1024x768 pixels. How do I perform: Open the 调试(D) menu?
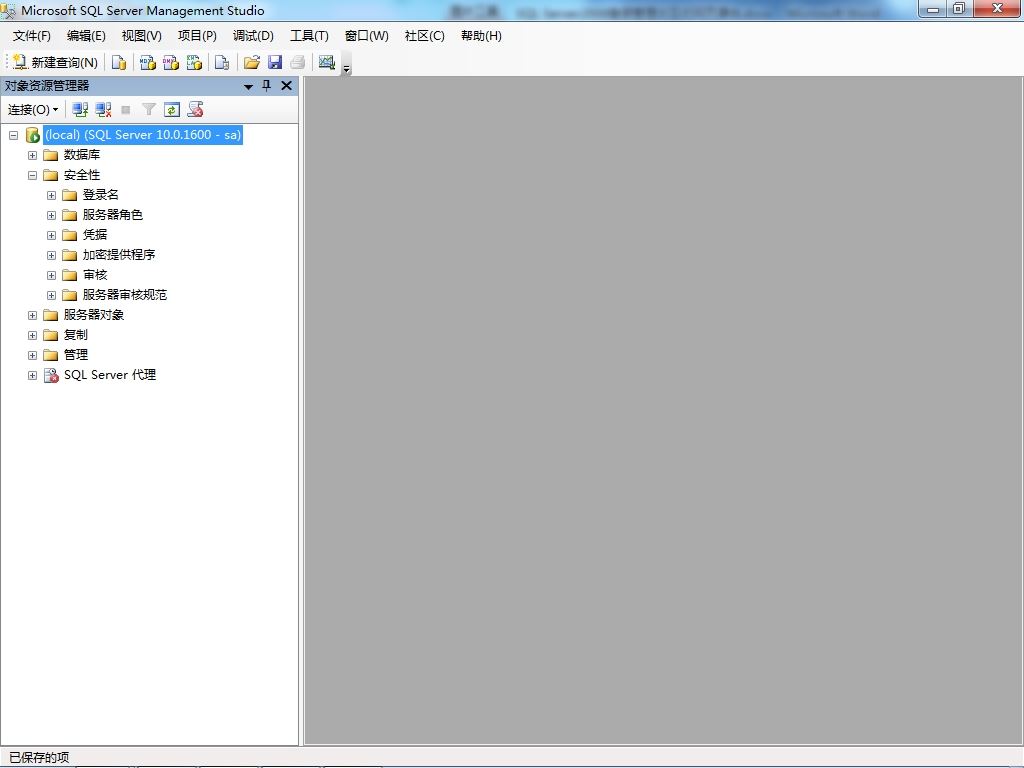click(253, 36)
